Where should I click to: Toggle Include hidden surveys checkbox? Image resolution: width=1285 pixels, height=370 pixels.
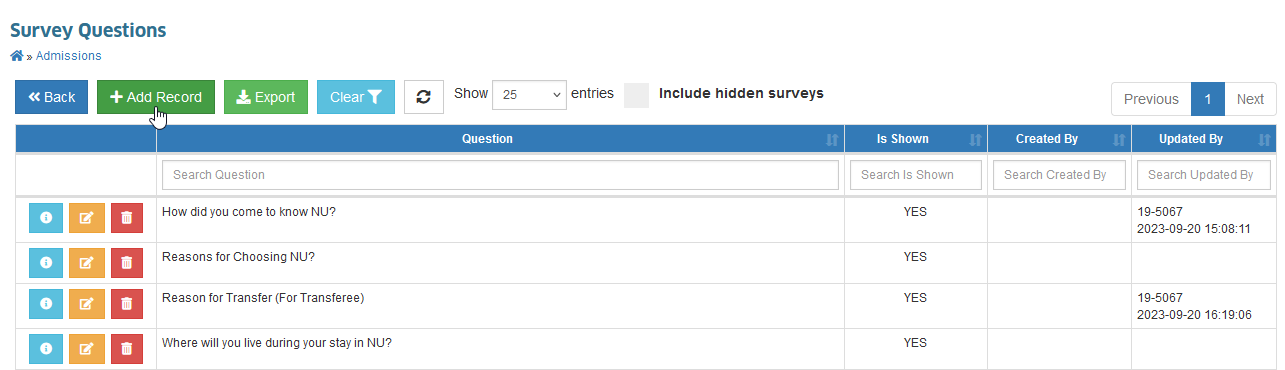(x=636, y=94)
